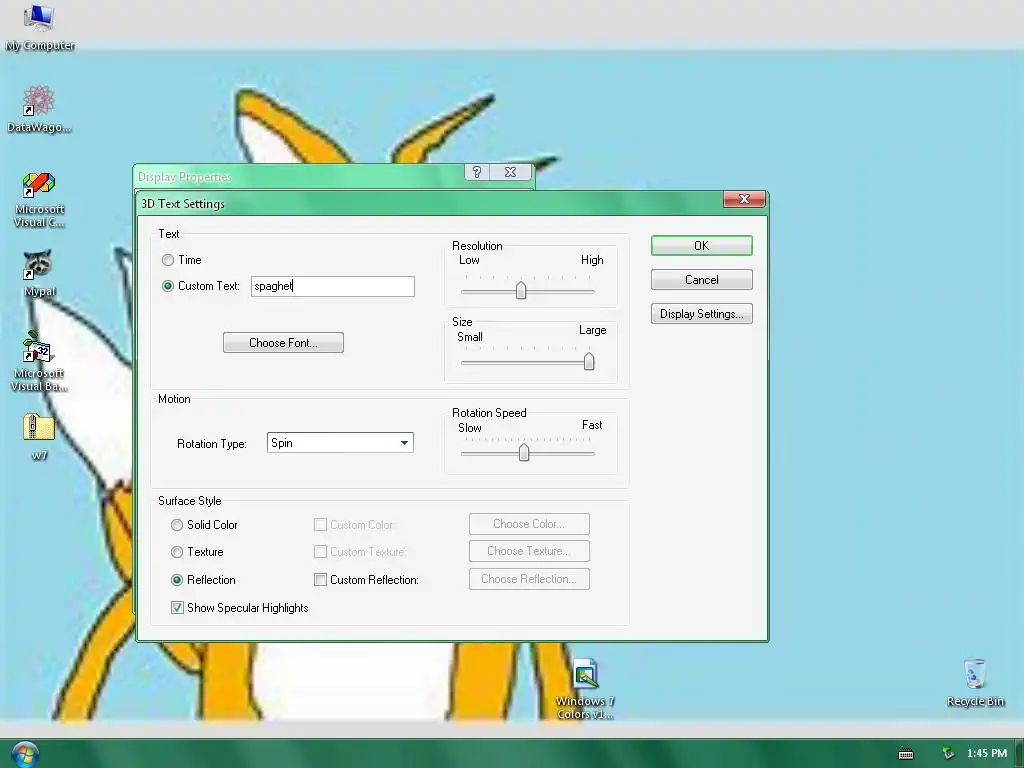Screen dimensions: 1024x768
Task: Select the Reflection radio button
Action: click(177, 580)
